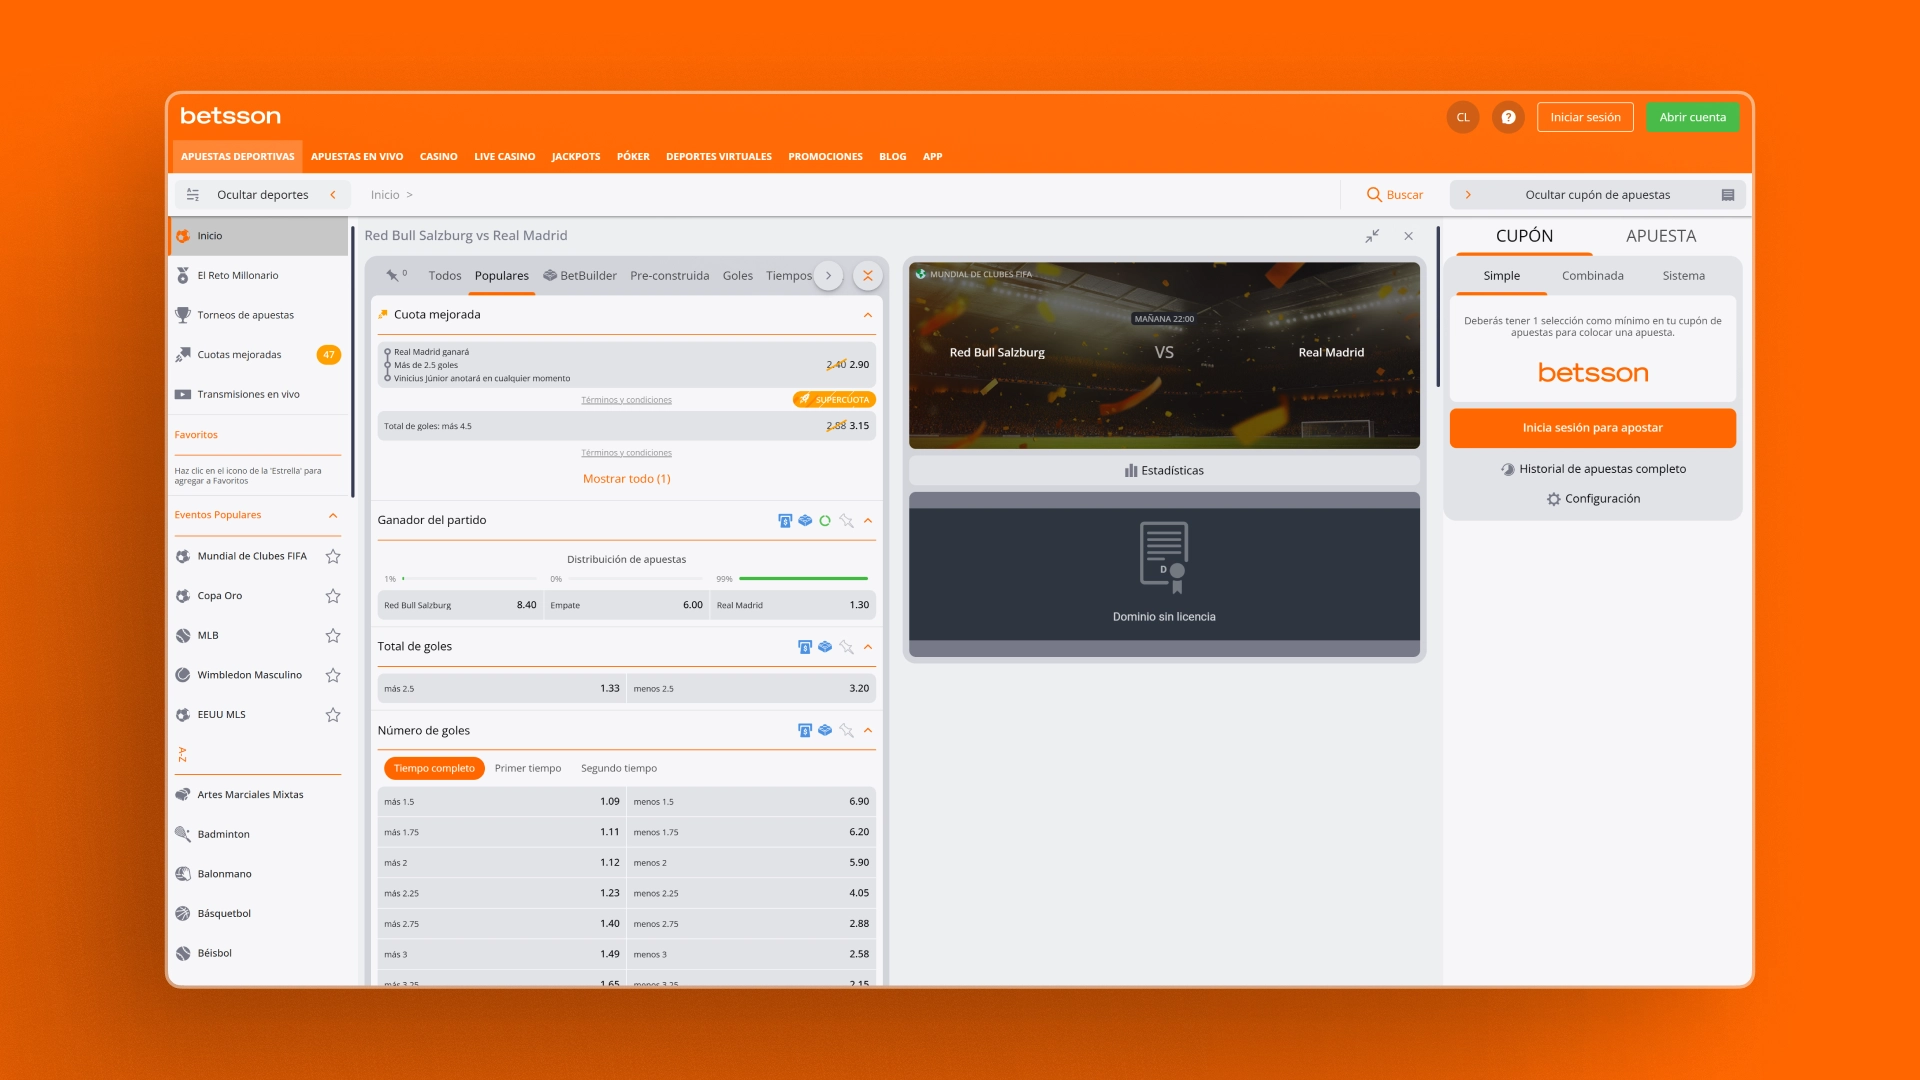Viewport: 1920px width, 1080px height.
Task: Click the search magnifier icon
Action: tap(1374, 195)
